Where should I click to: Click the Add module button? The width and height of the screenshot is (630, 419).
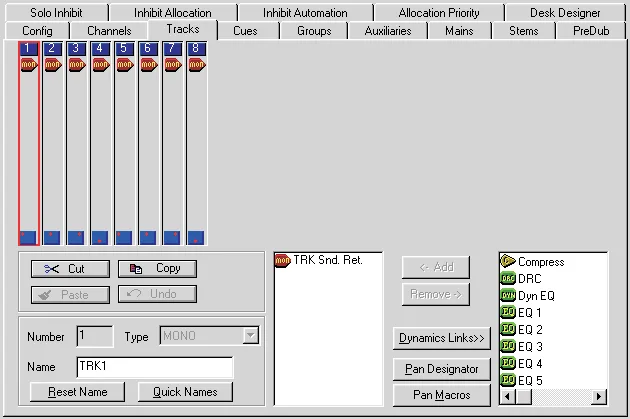(436, 267)
